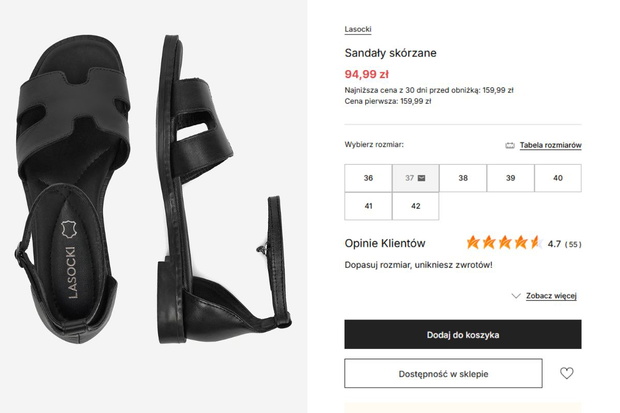Click the Opinie Klientów heading
The height and width of the screenshot is (413, 620).
(385, 243)
